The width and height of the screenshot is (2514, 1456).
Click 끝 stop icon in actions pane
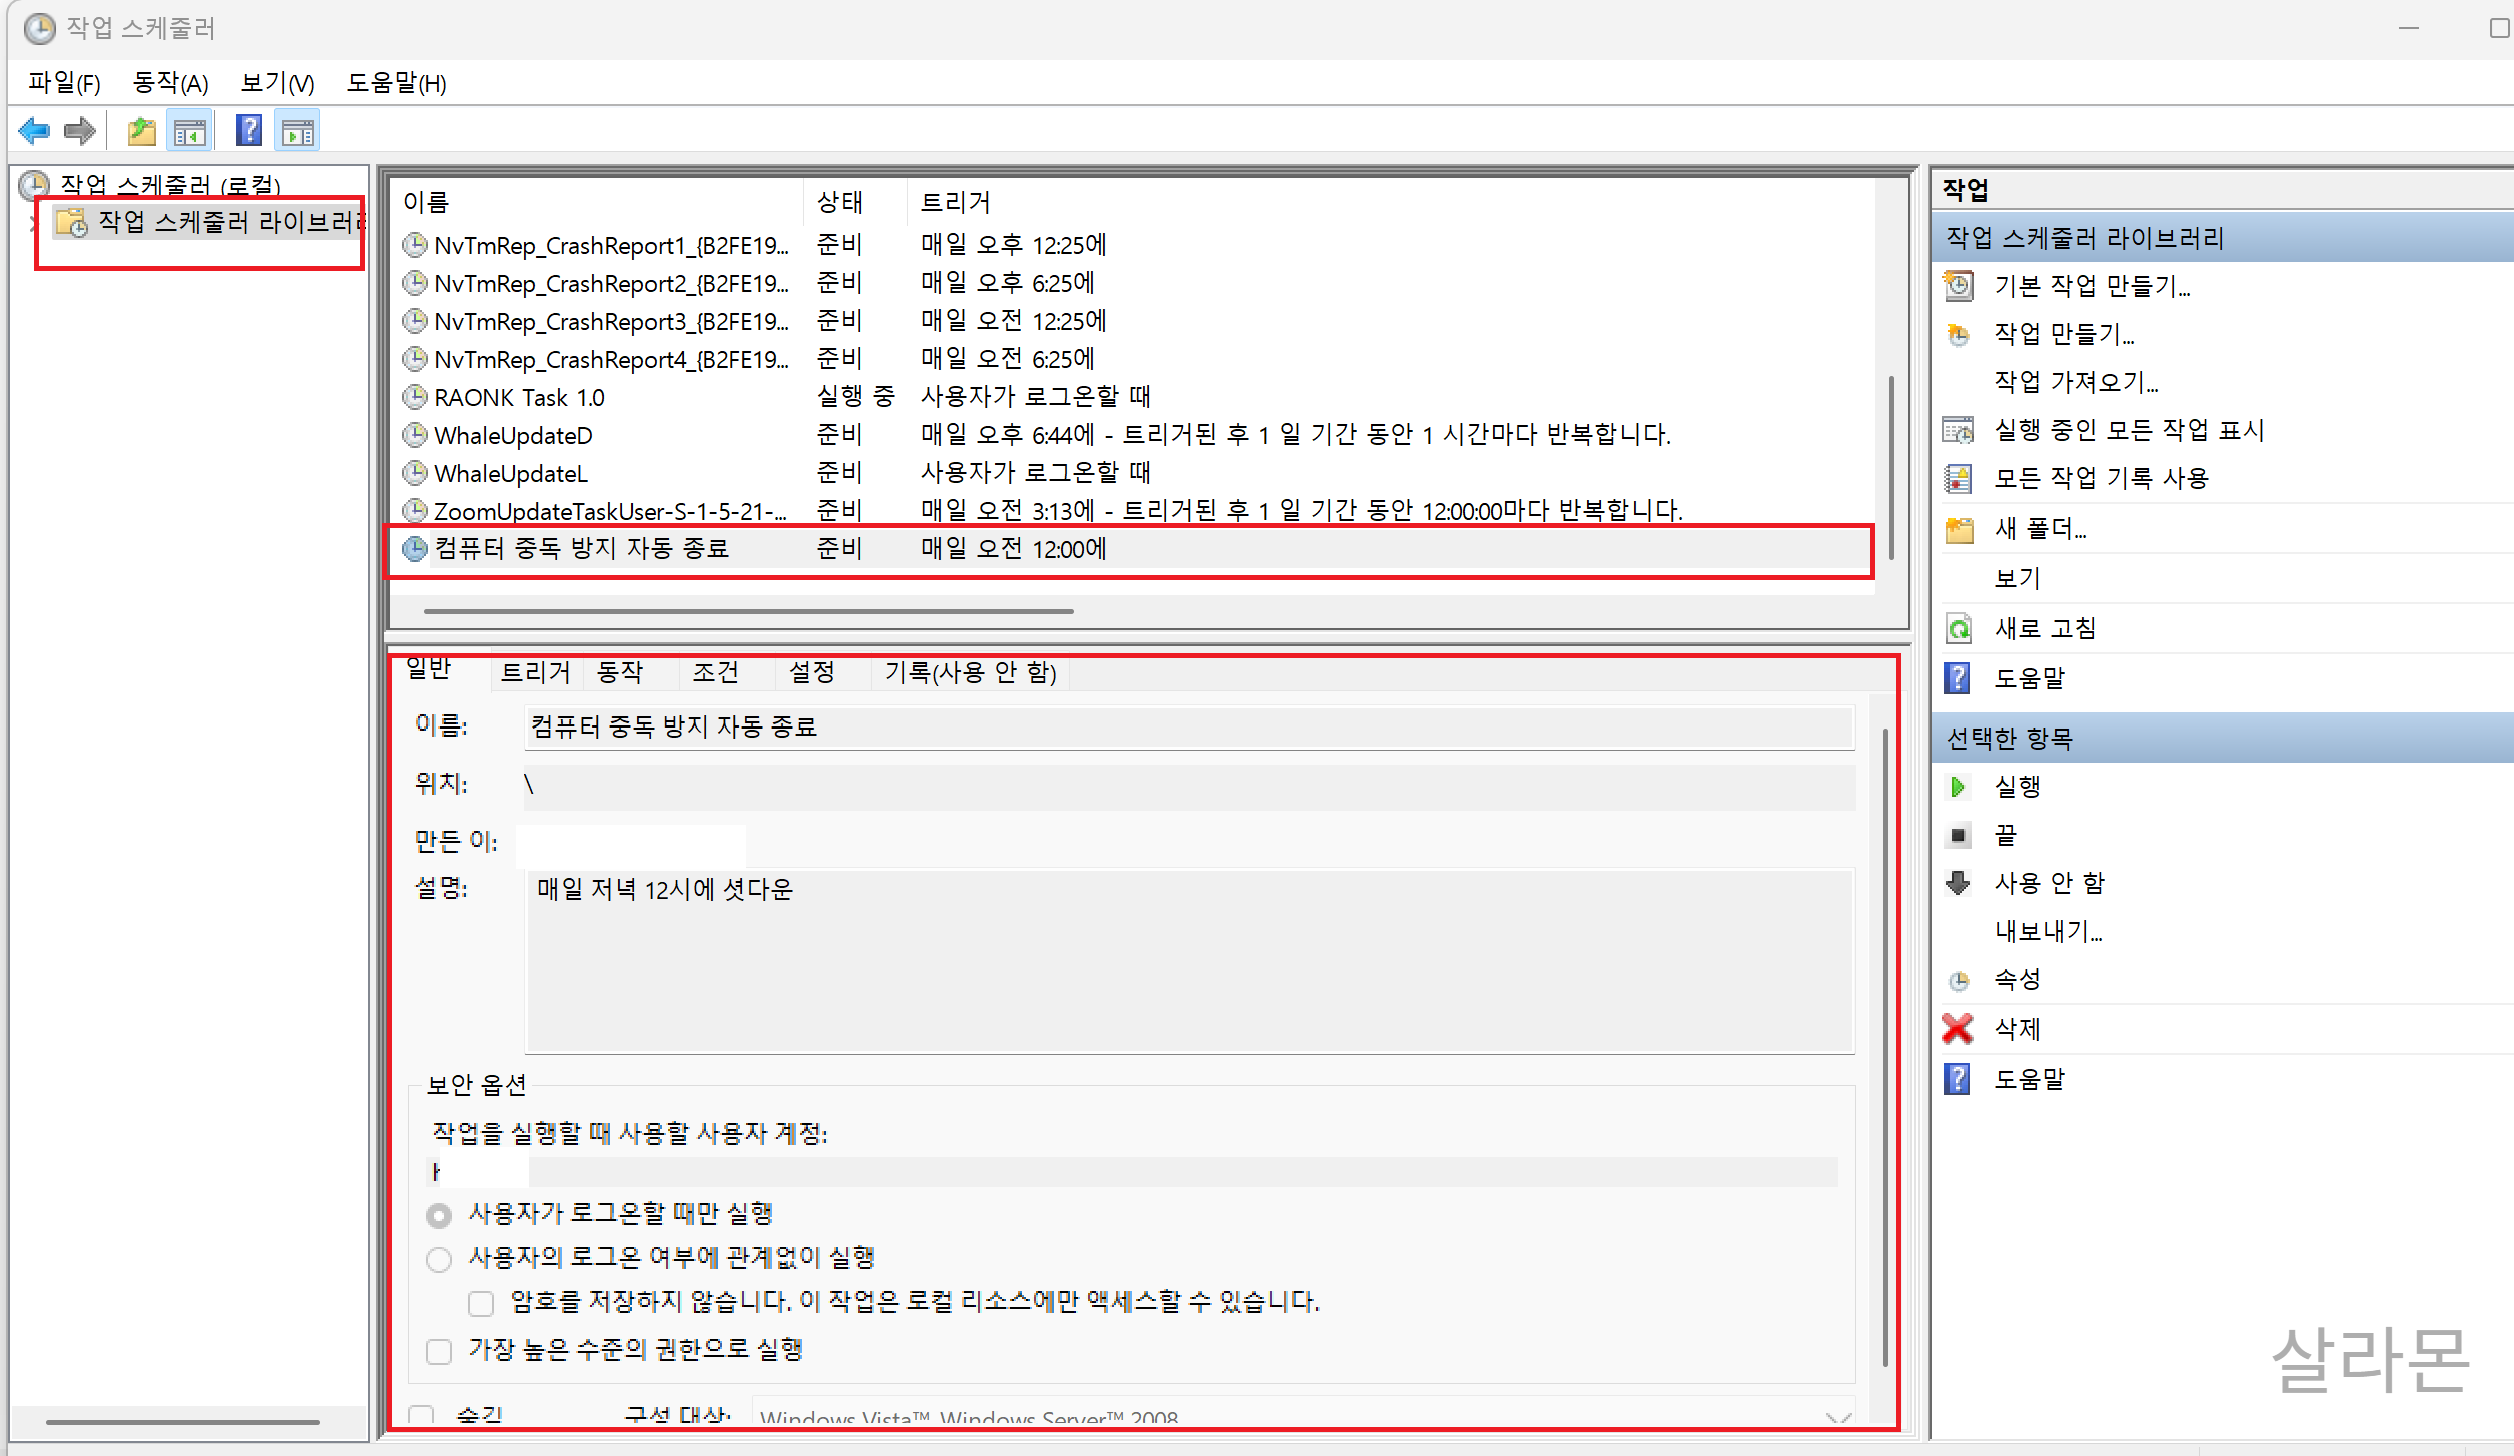1958,835
